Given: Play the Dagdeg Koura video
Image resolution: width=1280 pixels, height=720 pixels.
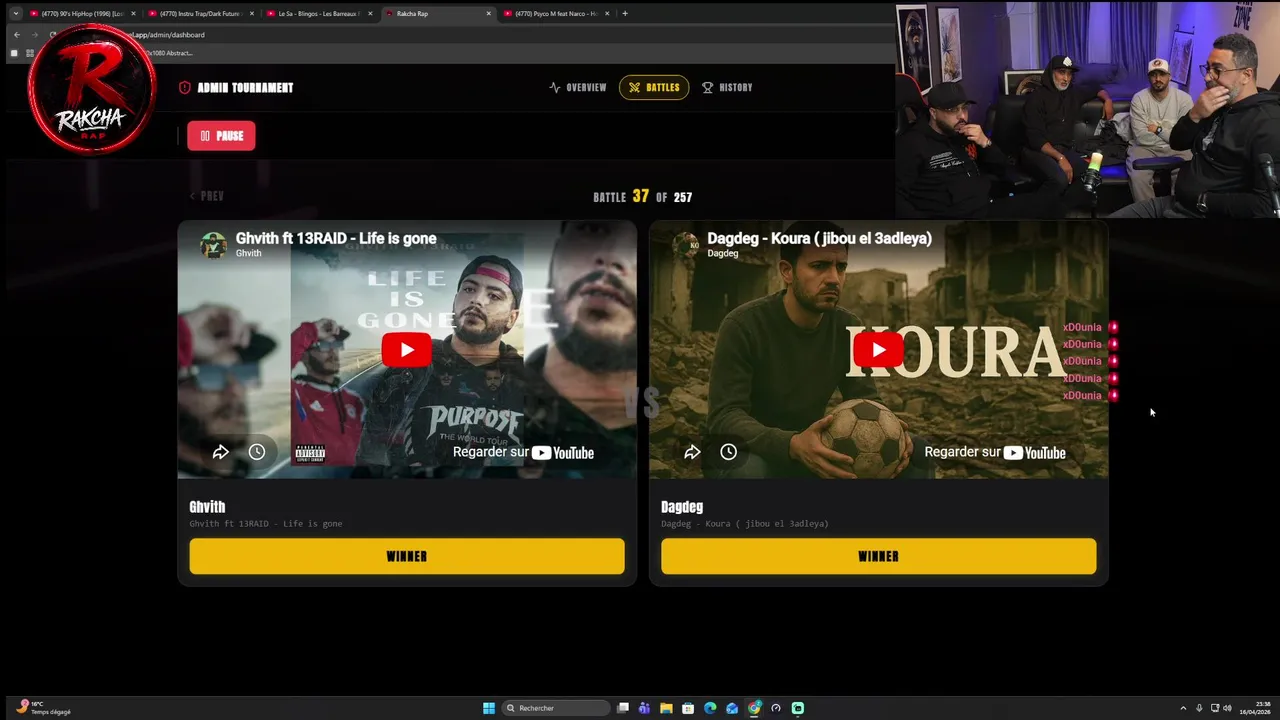Looking at the screenshot, I should pyautogui.click(x=878, y=349).
